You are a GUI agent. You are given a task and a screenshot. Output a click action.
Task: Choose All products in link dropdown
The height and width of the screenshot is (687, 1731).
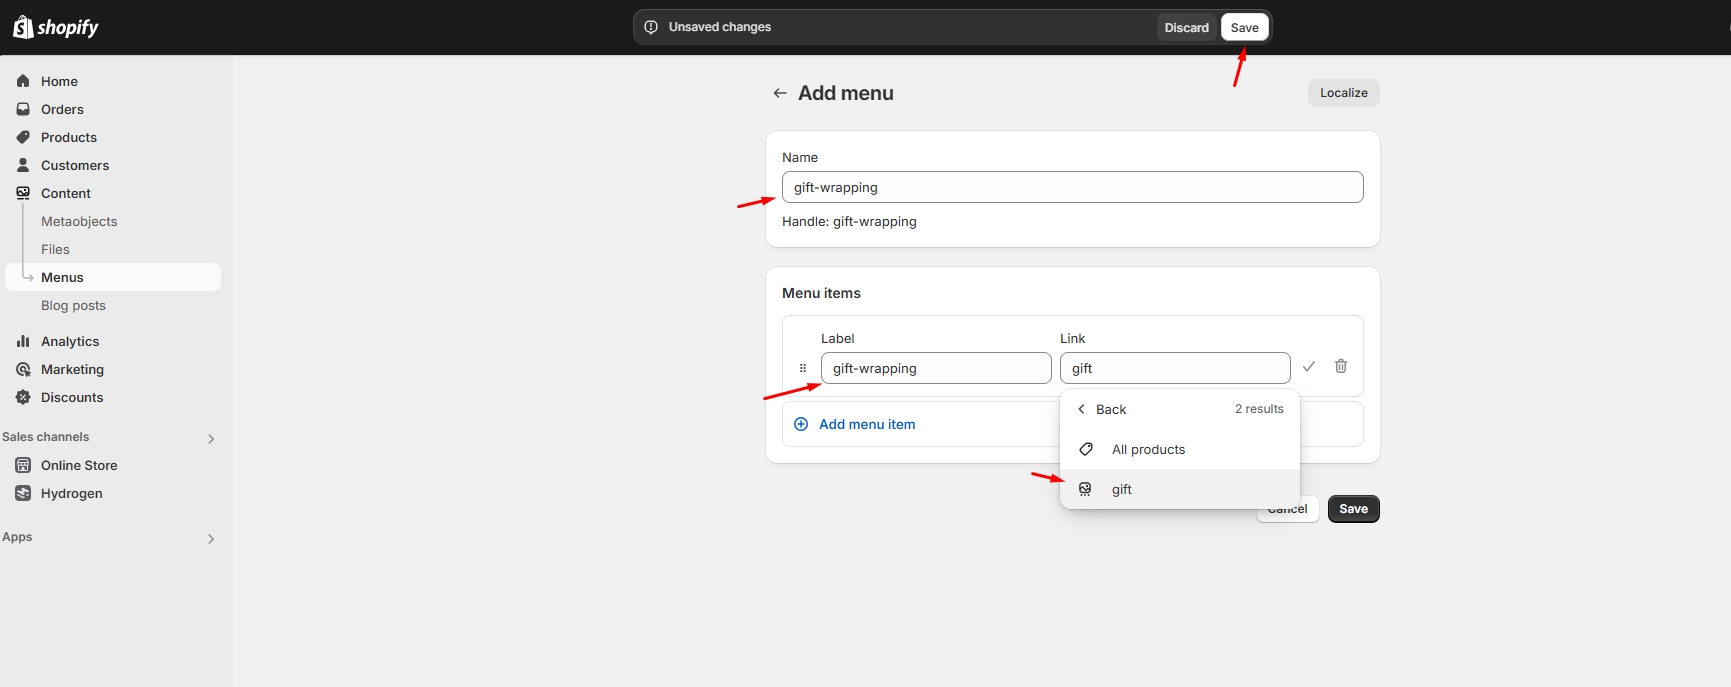pyautogui.click(x=1148, y=449)
